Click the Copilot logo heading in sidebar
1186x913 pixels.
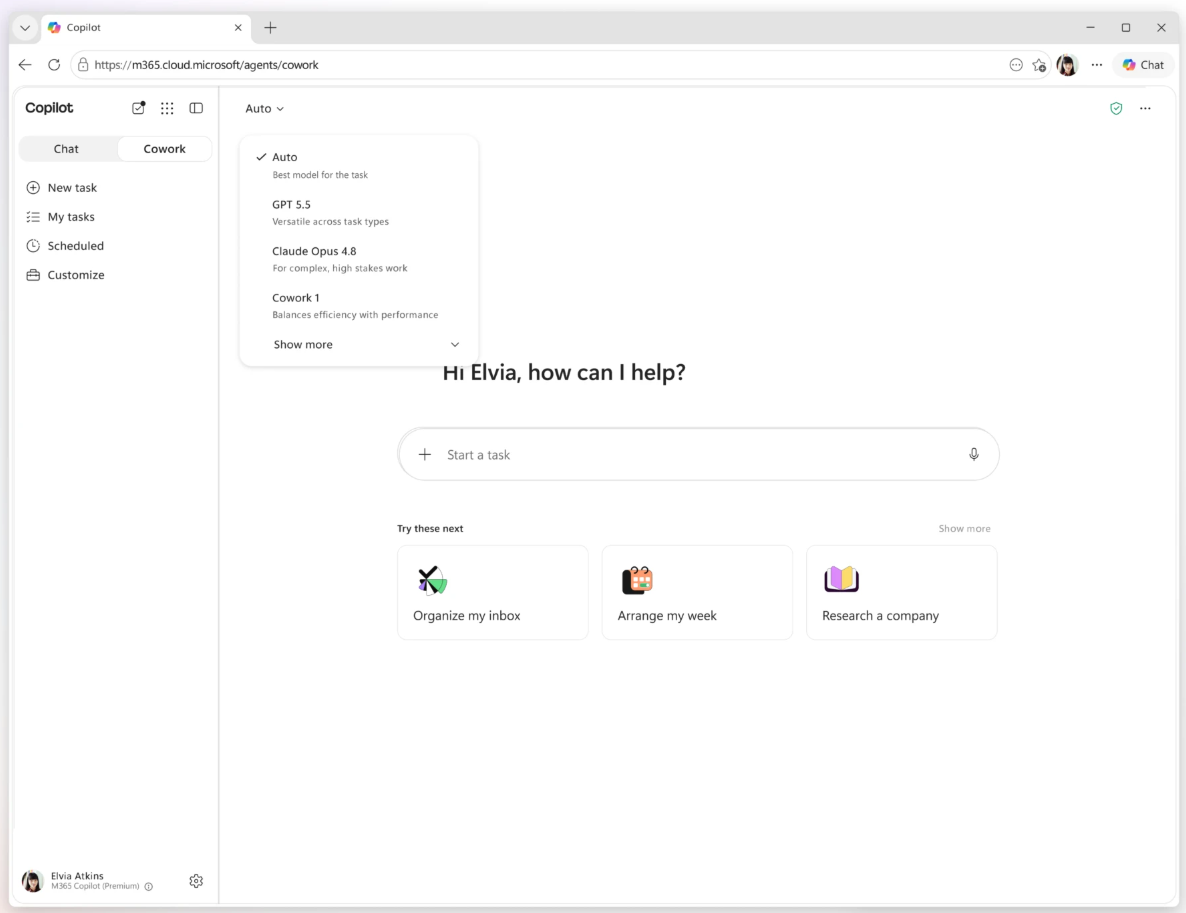coord(49,108)
